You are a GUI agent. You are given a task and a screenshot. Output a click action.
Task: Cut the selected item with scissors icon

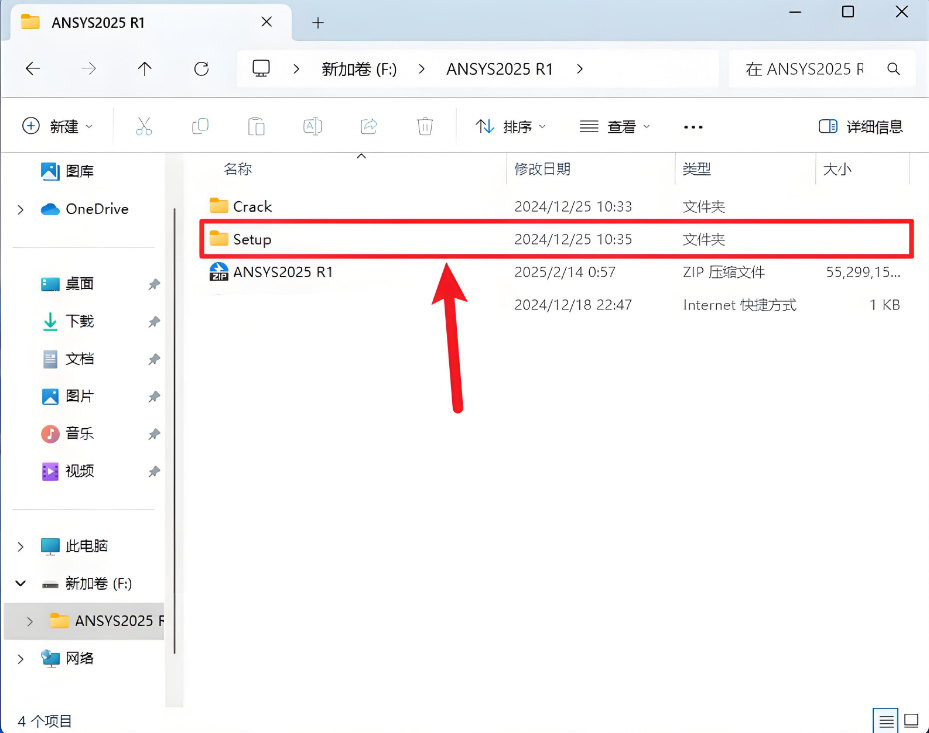pyautogui.click(x=144, y=126)
